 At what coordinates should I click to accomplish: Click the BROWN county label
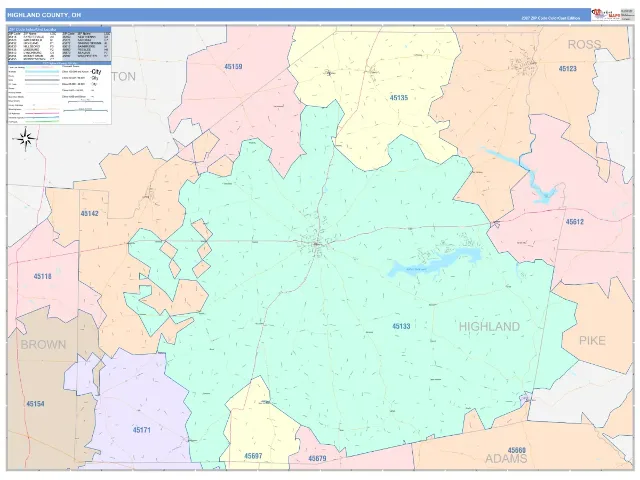point(43,344)
